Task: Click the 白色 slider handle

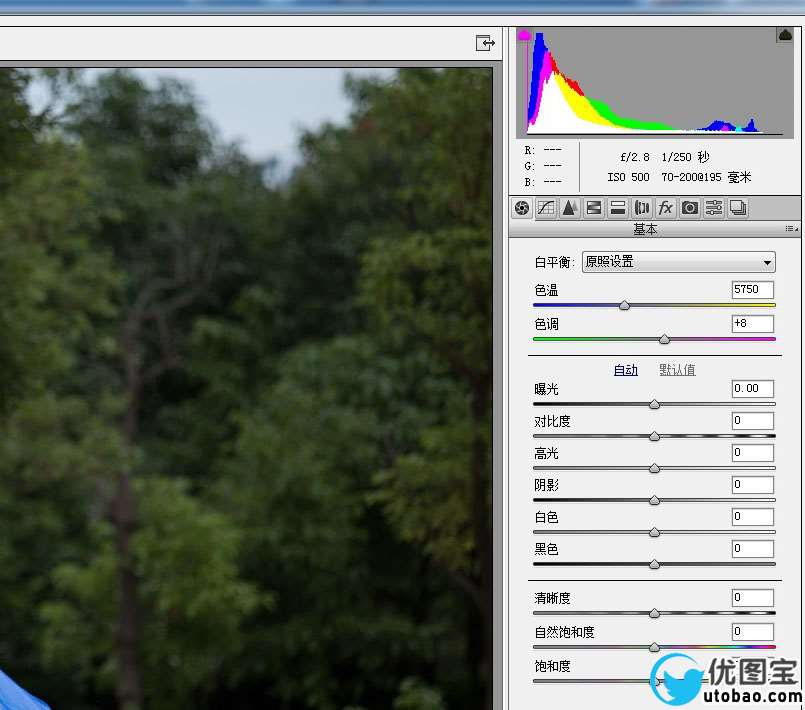Action: click(x=654, y=532)
